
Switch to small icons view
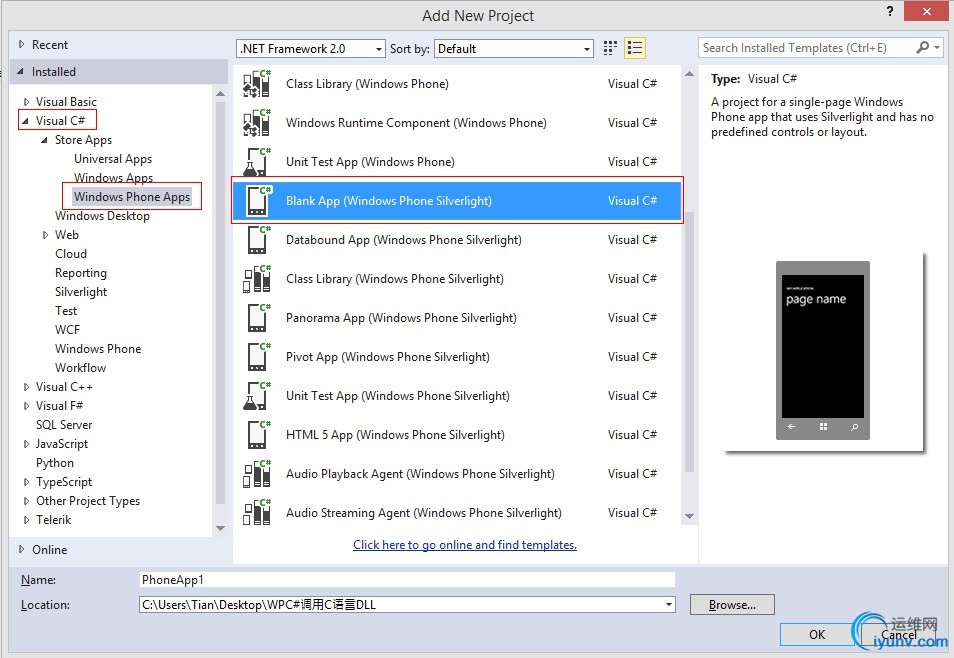[610, 48]
